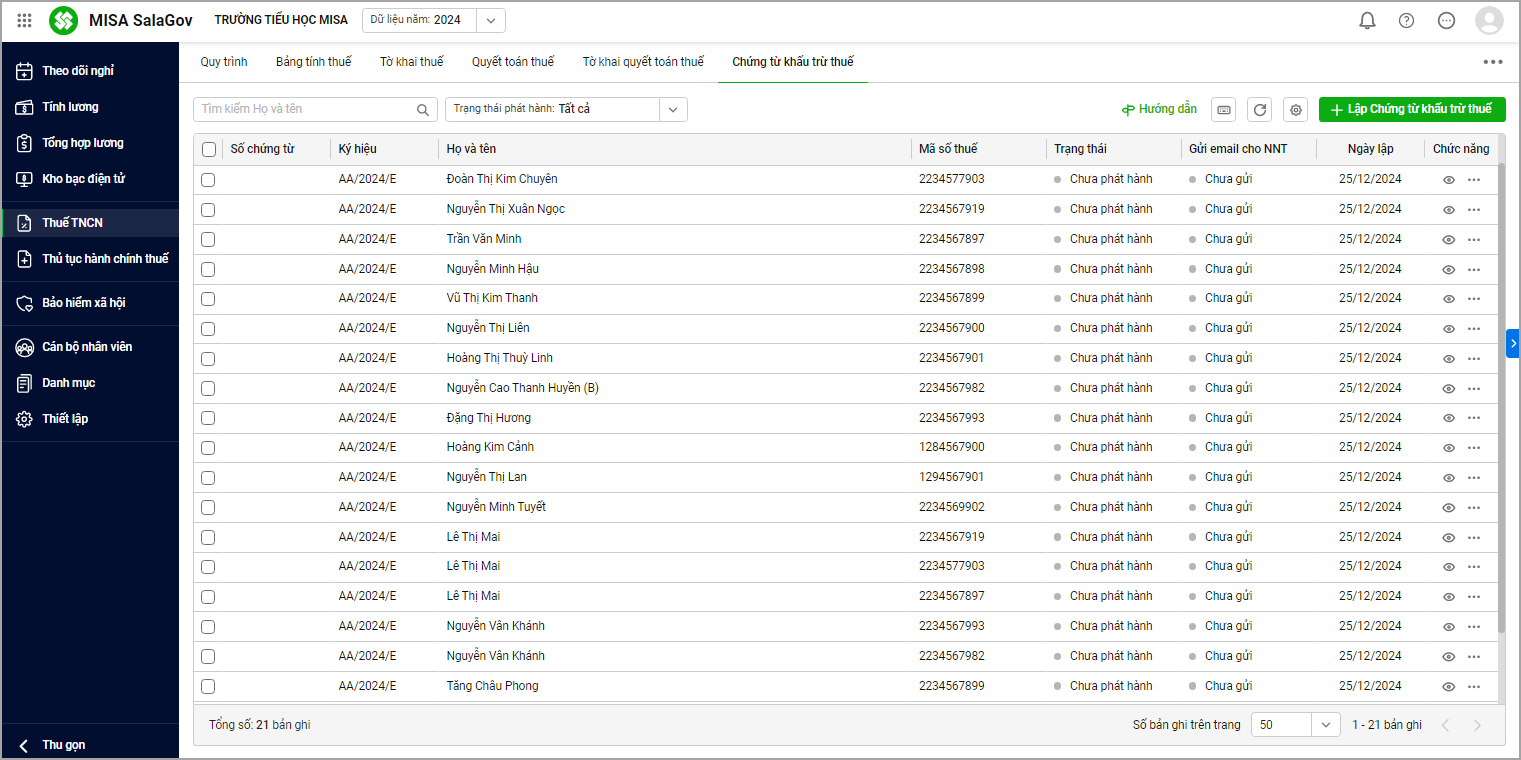Open the user avatar menu

click(1489, 21)
